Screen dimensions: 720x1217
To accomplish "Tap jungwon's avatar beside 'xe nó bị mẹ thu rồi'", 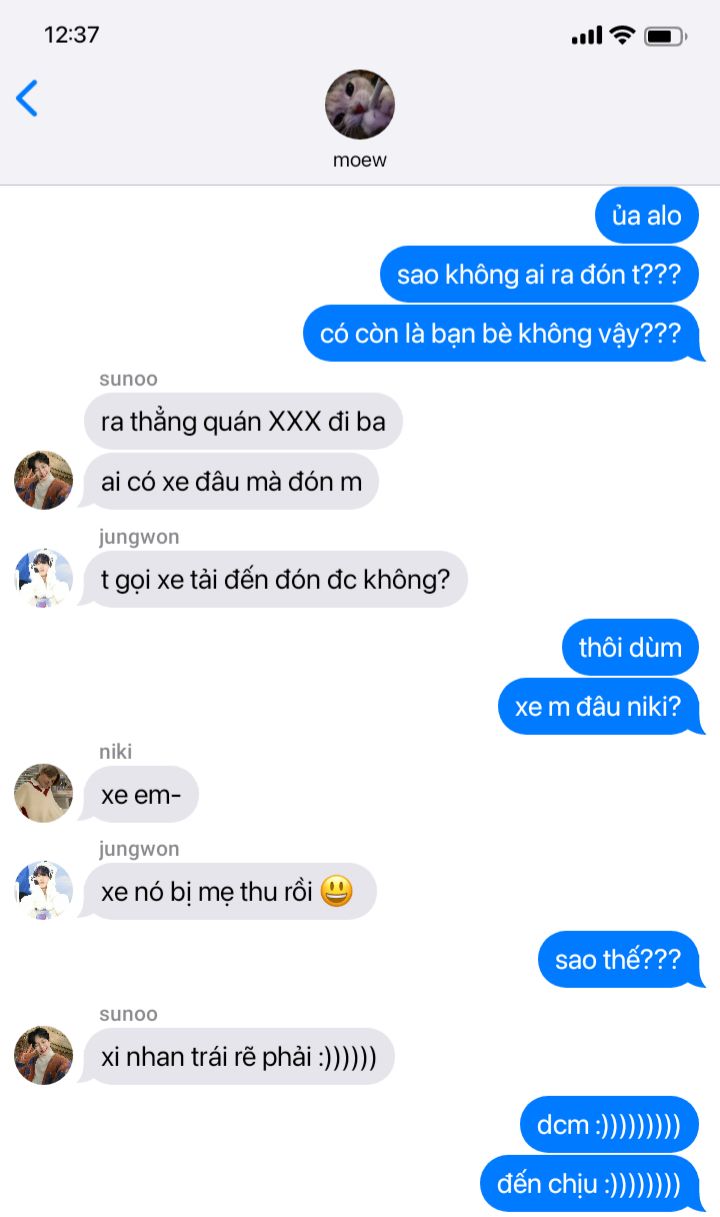I will coord(43,890).
